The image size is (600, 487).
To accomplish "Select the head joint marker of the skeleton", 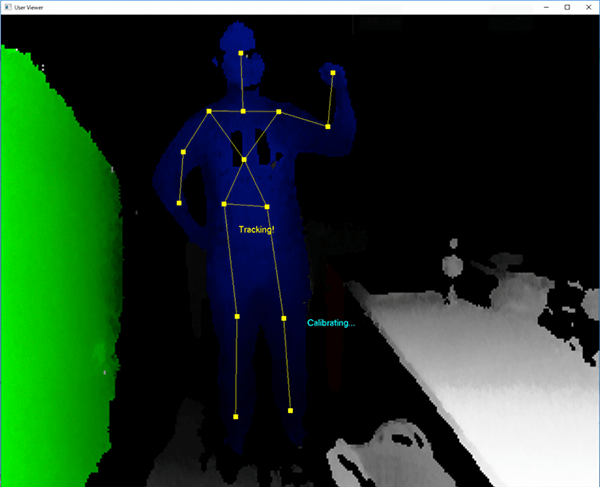I will 241,53.
